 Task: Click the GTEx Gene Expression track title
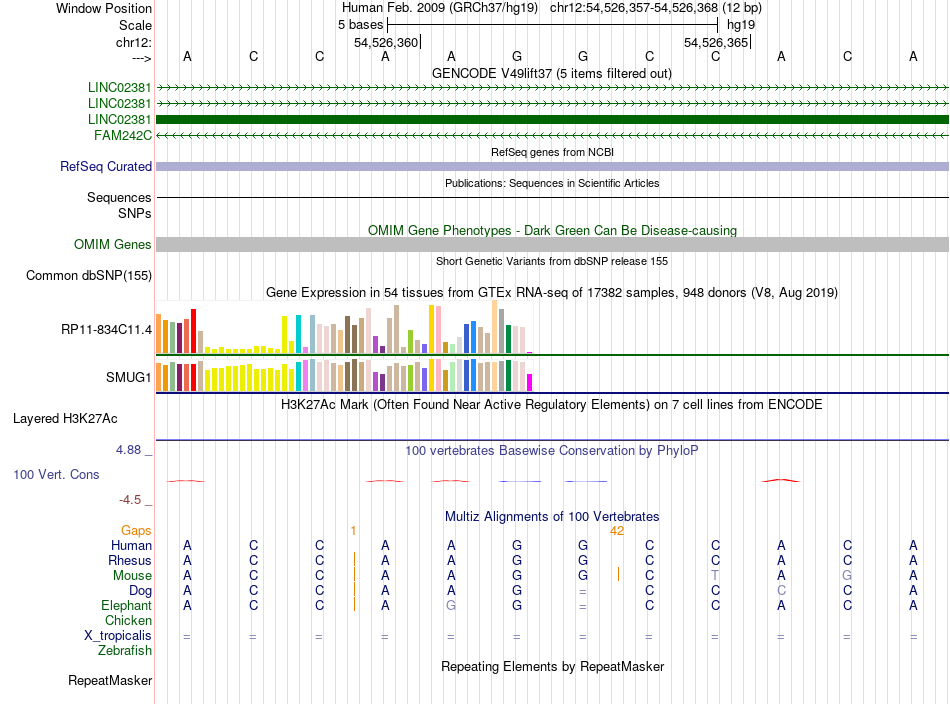pos(551,293)
